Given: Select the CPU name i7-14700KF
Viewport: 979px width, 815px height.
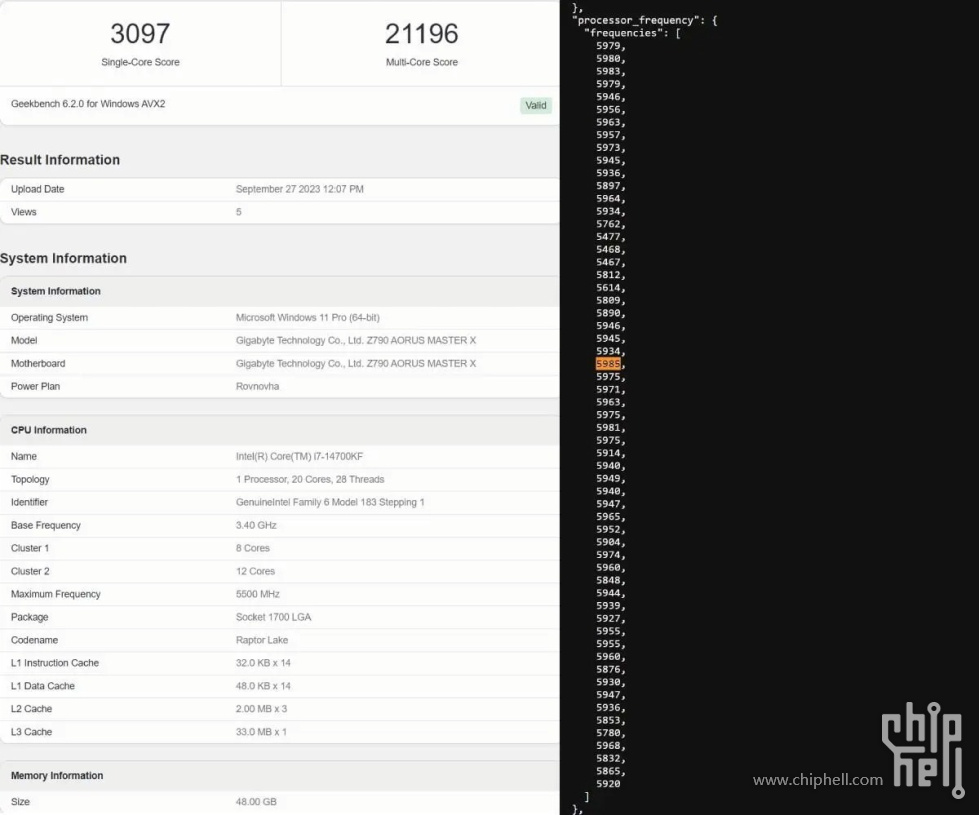Looking at the screenshot, I should (299, 457).
